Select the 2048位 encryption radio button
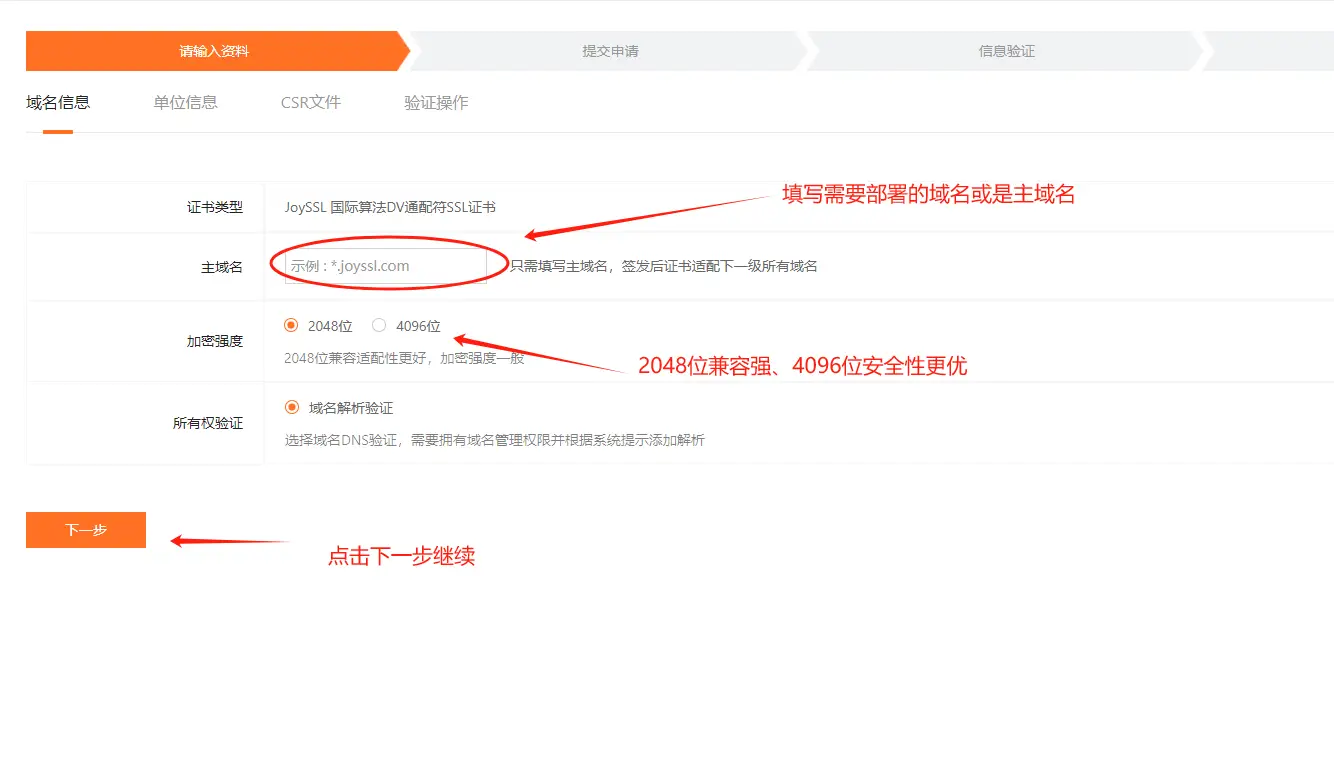Viewport: 1334px width, 781px height. tap(291, 325)
